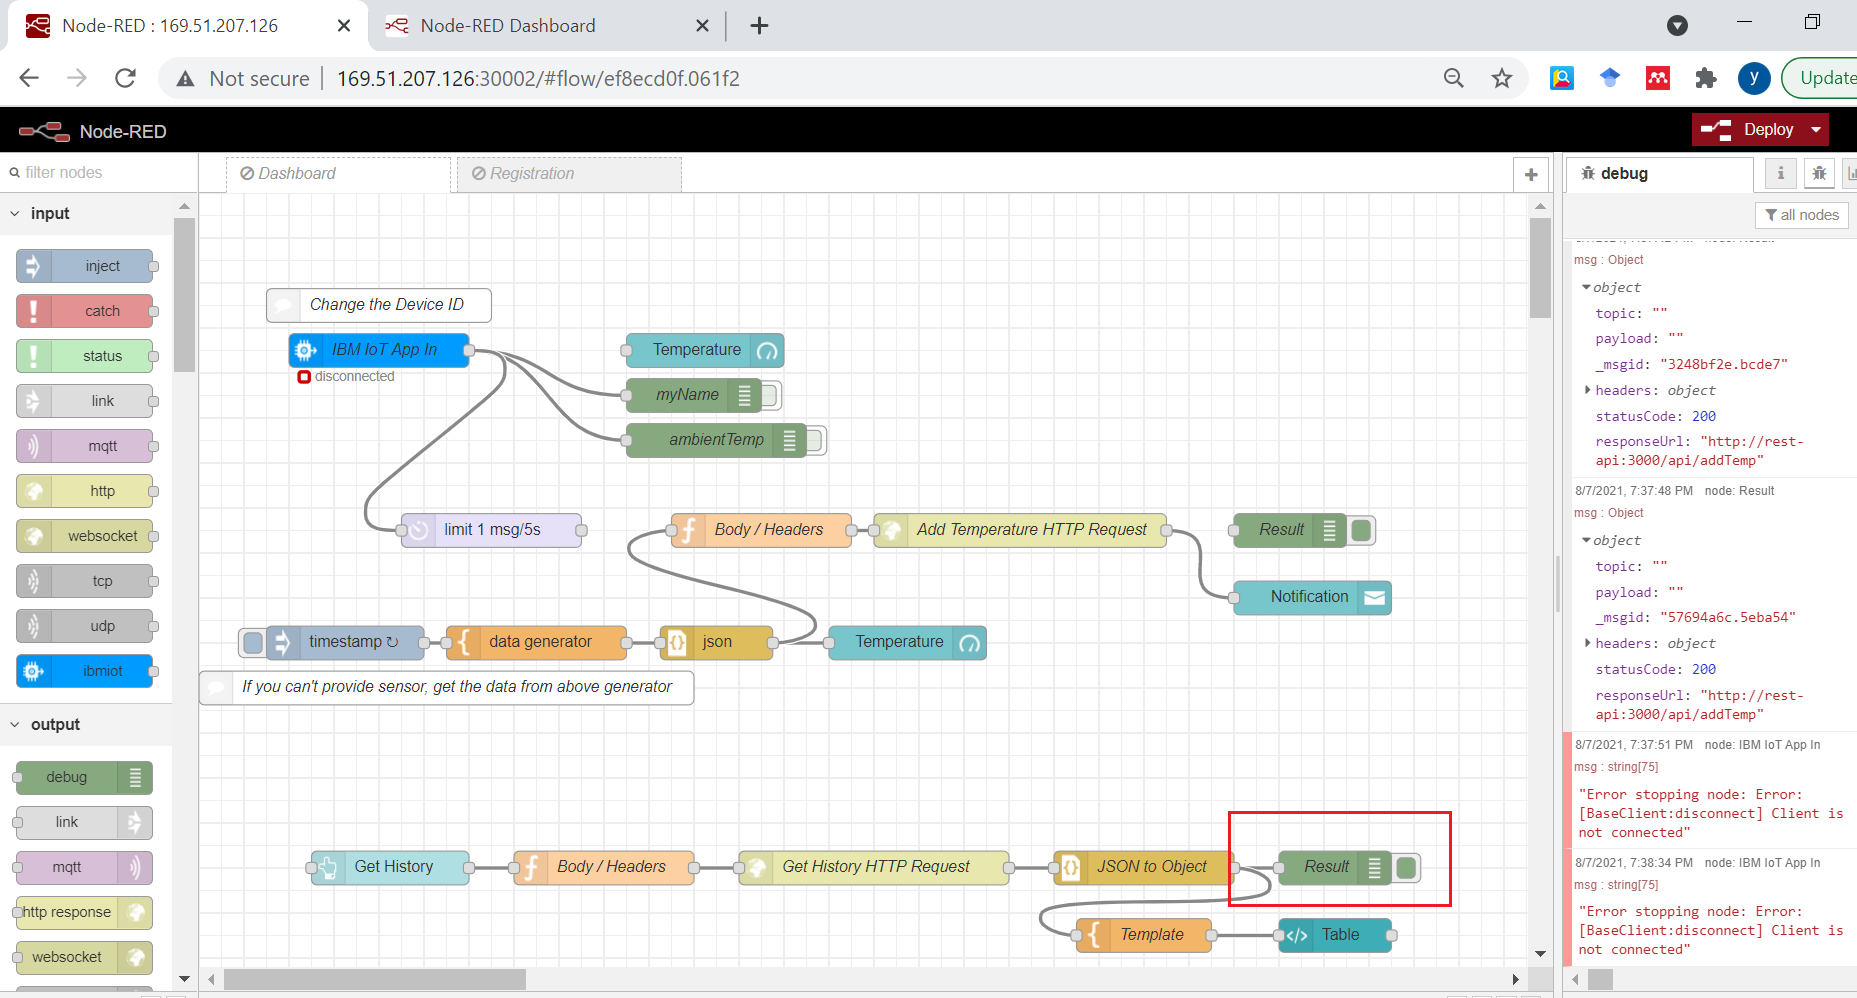Reload the browser page

click(125, 78)
